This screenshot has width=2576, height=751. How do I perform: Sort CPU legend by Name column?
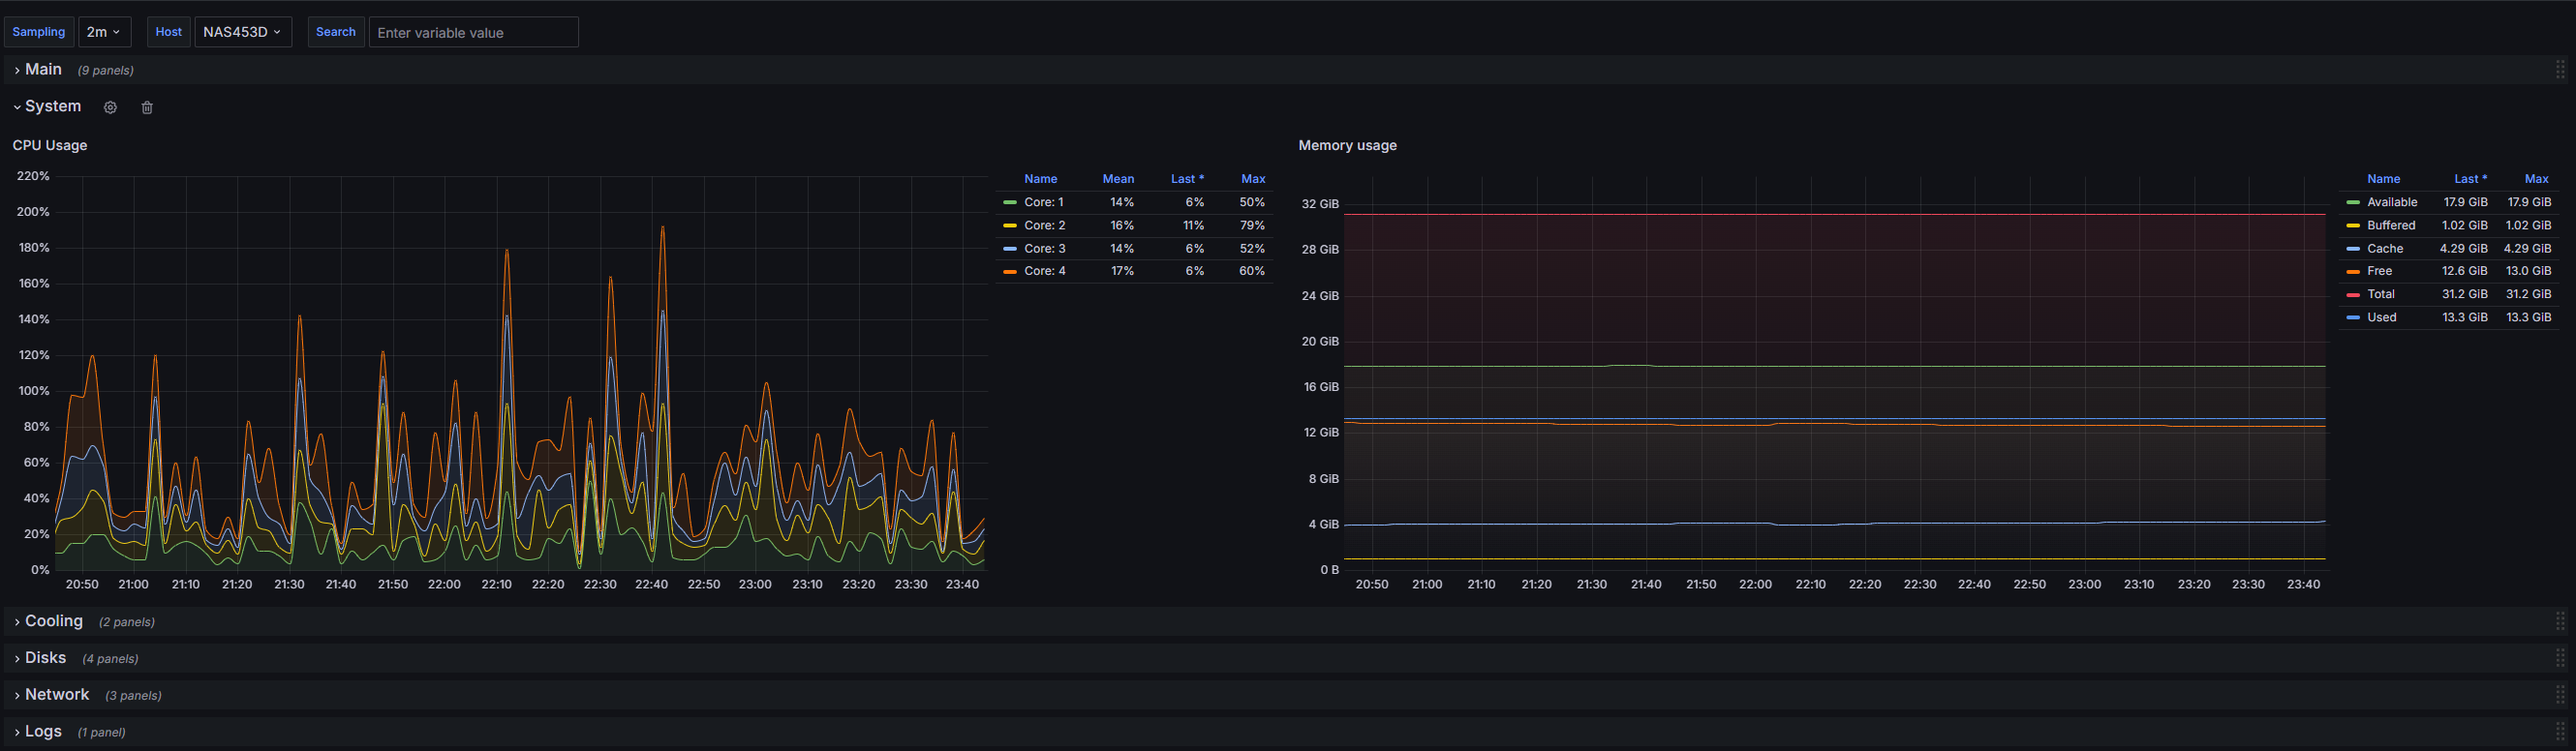1040,179
